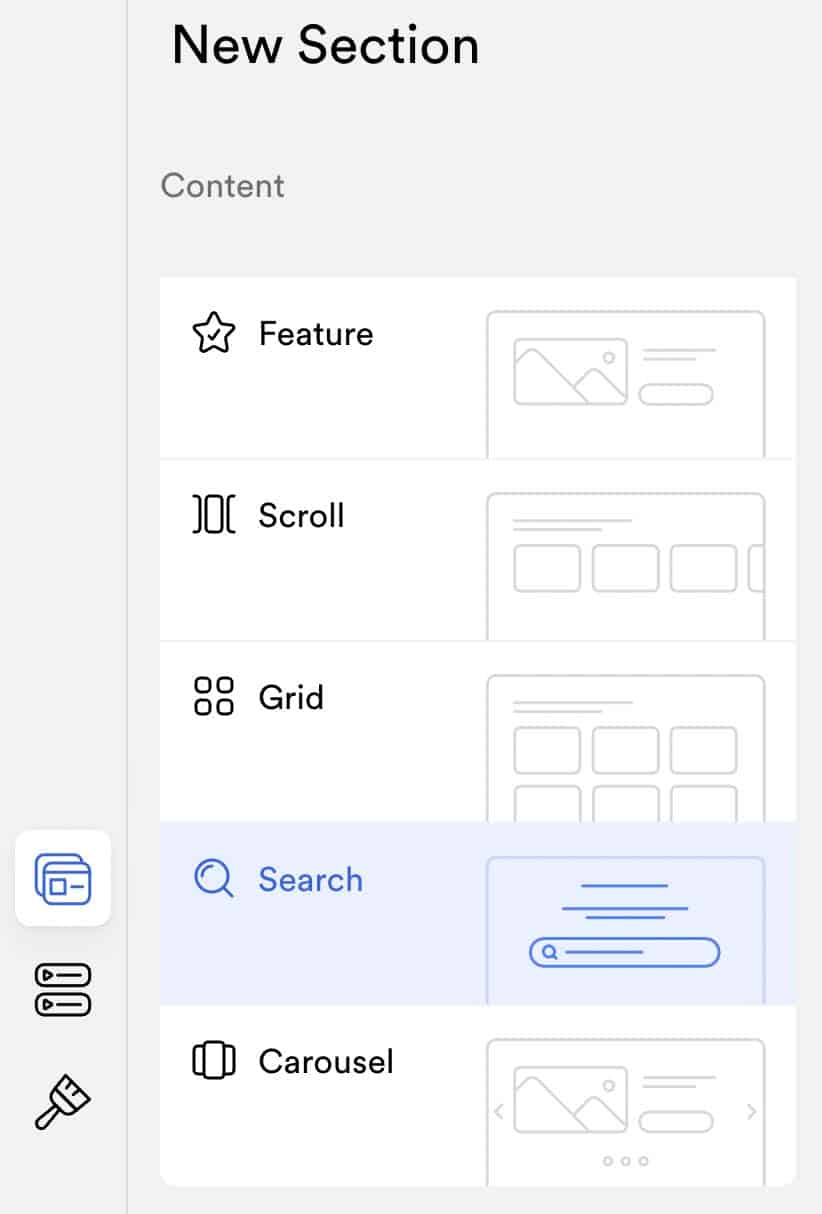Click the Grid layout preview thumbnail
The height and width of the screenshot is (1214, 822).
(x=626, y=748)
